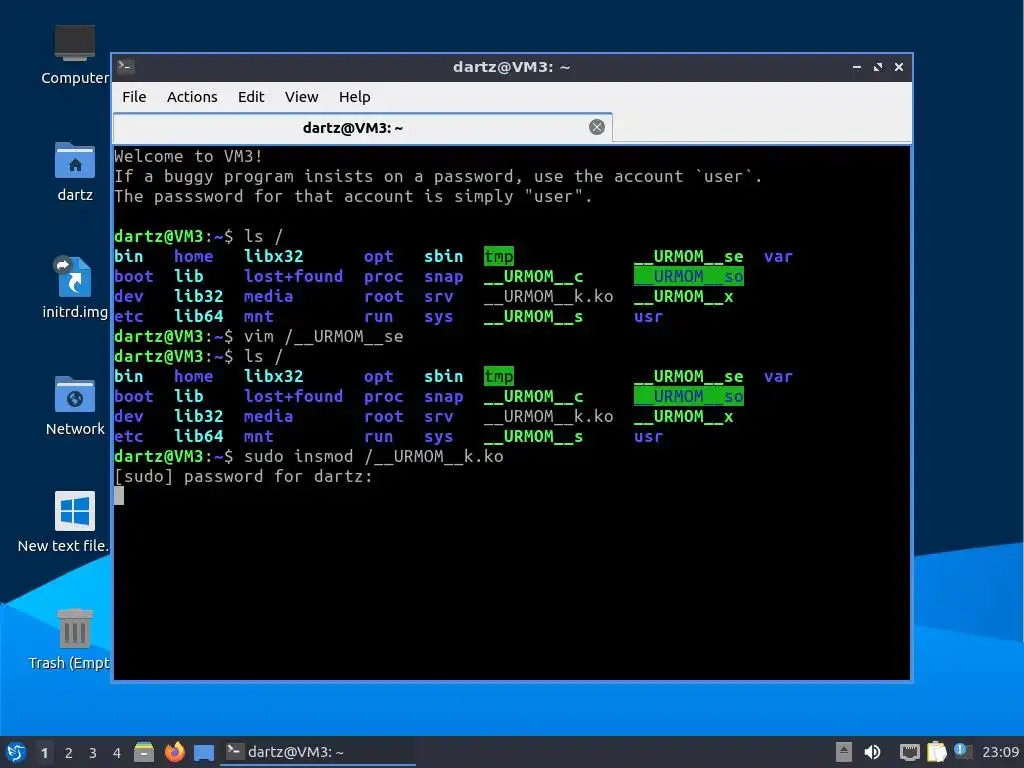Click the 'If a buggy program insists' line
The image size is (1024, 768).
(438, 176)
